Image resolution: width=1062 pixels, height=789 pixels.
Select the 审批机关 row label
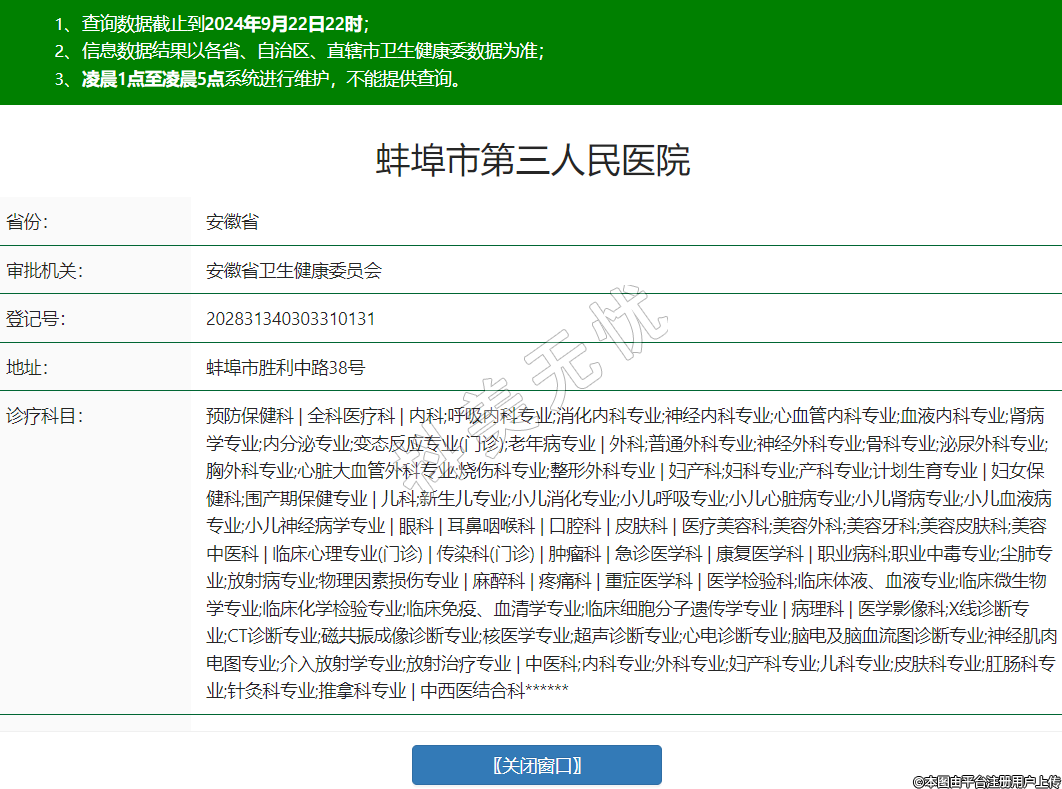(43, 270)
